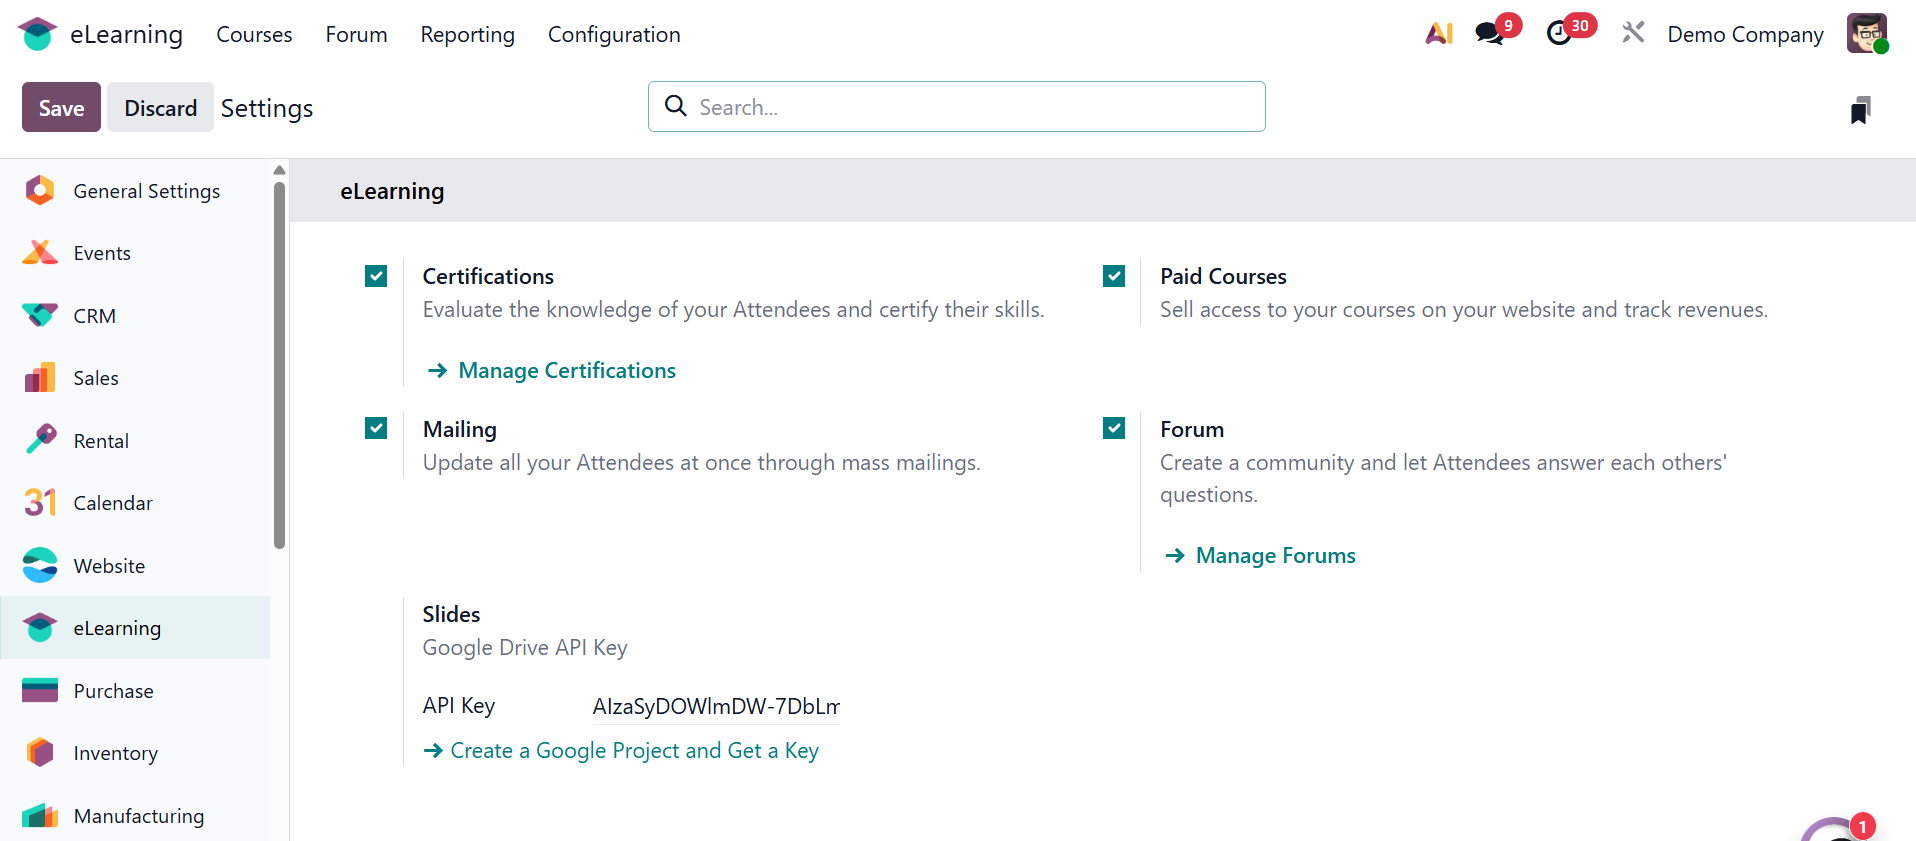1916x841 pixels.
Task: Open Calendar settings in sidebar
Action: [112, 503]
